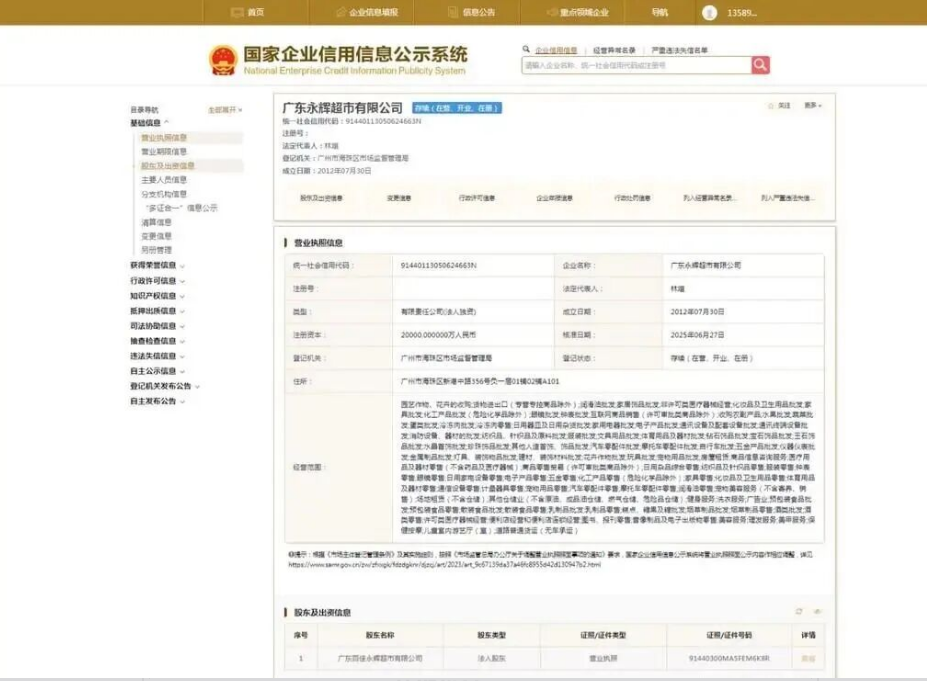The image size is (927, 681).
Task: Click the 首页 home icon in top bar
Action: [x=237, y=12]
